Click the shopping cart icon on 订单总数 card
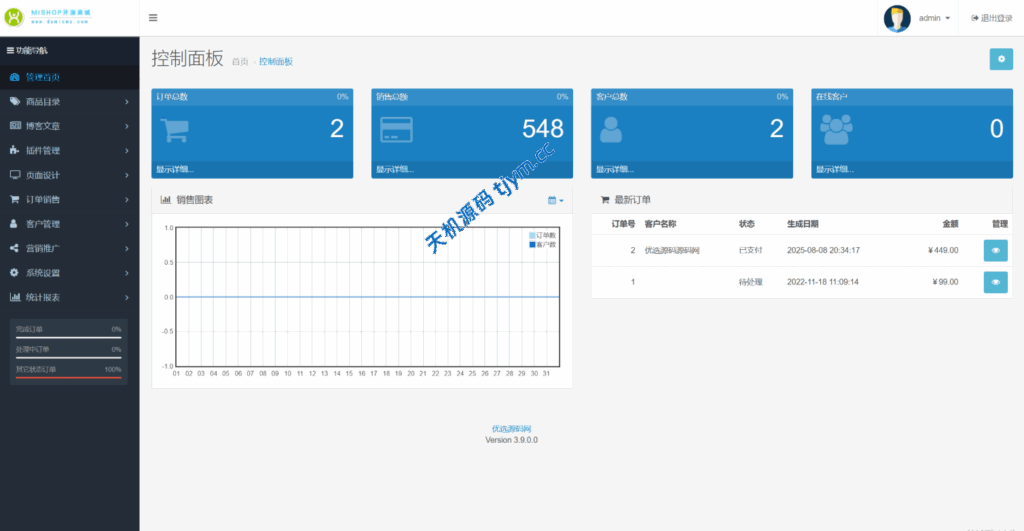 [x=174, y=130]
